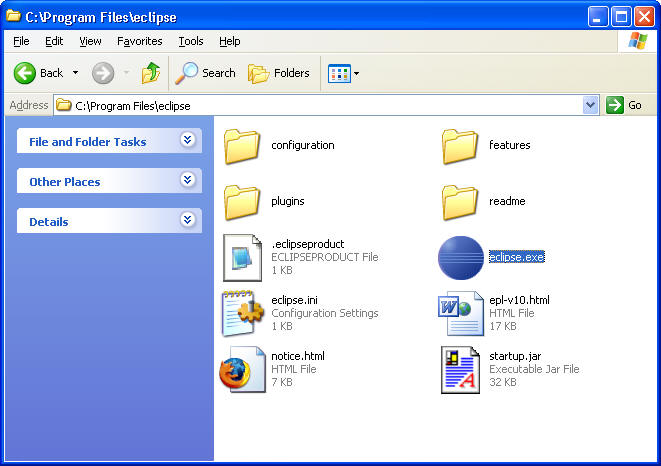This screenshot has width=661, height=466.
Task: Open the Back history dropdown arrow
Action: [75, 73]
